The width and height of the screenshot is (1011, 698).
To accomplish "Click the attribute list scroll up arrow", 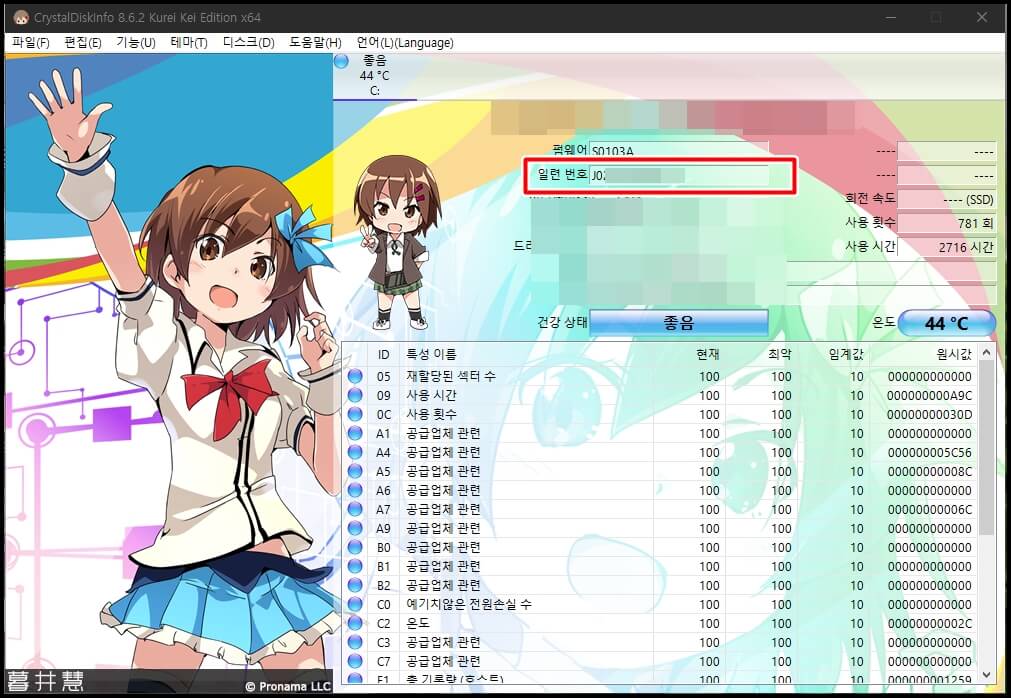I will 986,353.
